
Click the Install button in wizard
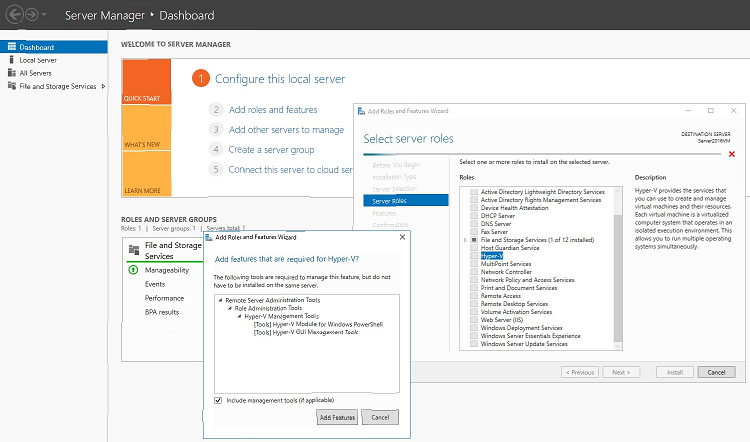point(674,372)
